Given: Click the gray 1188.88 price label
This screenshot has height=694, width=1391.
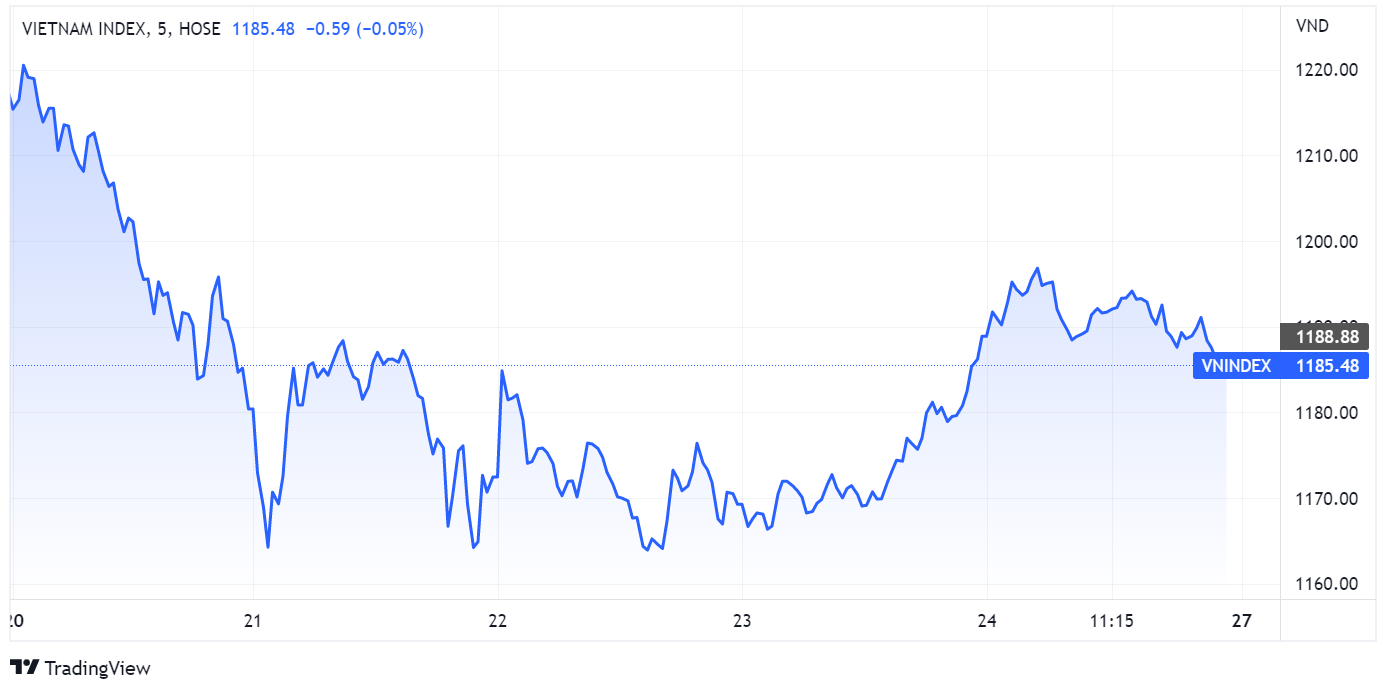Looking at the screenshot, I should (x=1322, y=338).
